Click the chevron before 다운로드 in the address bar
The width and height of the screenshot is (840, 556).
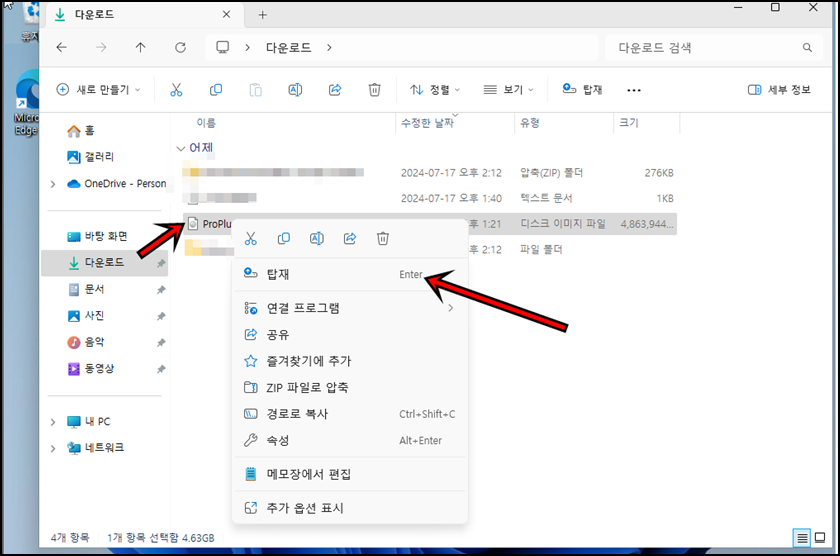coord(247,48)
